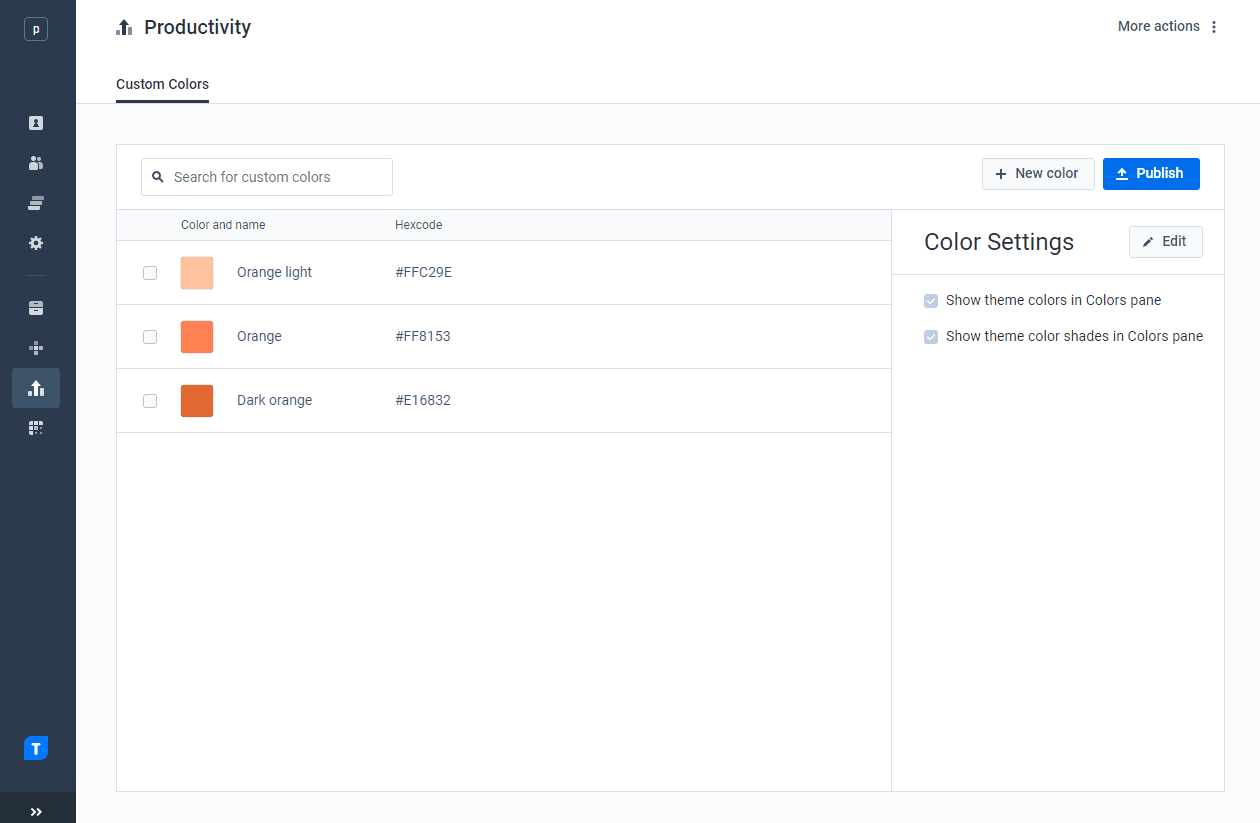1260x823 pixels.
Task: Click the New color button
Action: 1038,173
